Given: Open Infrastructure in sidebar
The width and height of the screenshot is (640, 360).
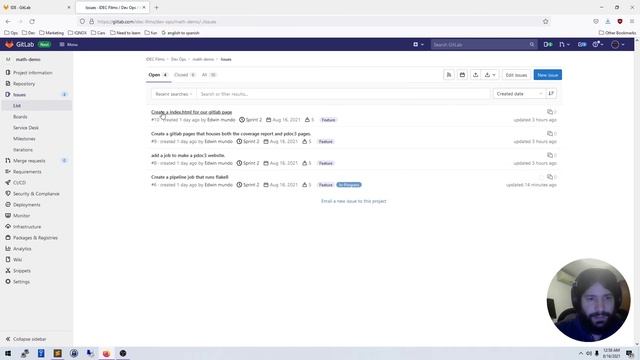Looking at the screenshot, I should tap(27, 227).
